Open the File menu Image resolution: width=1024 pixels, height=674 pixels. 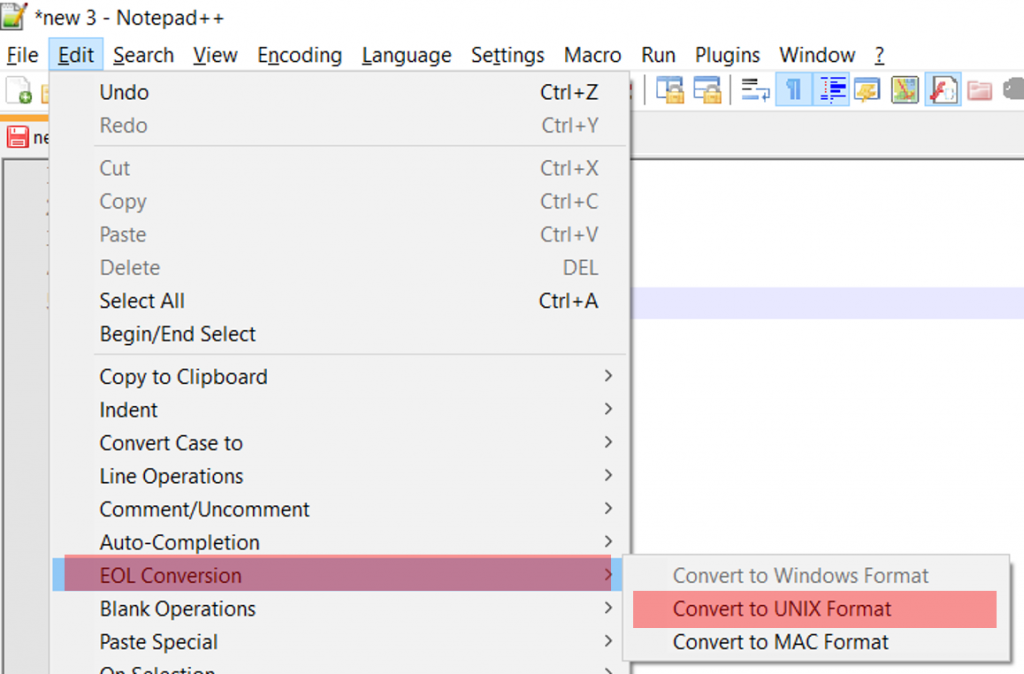click(x=22, y=55)
